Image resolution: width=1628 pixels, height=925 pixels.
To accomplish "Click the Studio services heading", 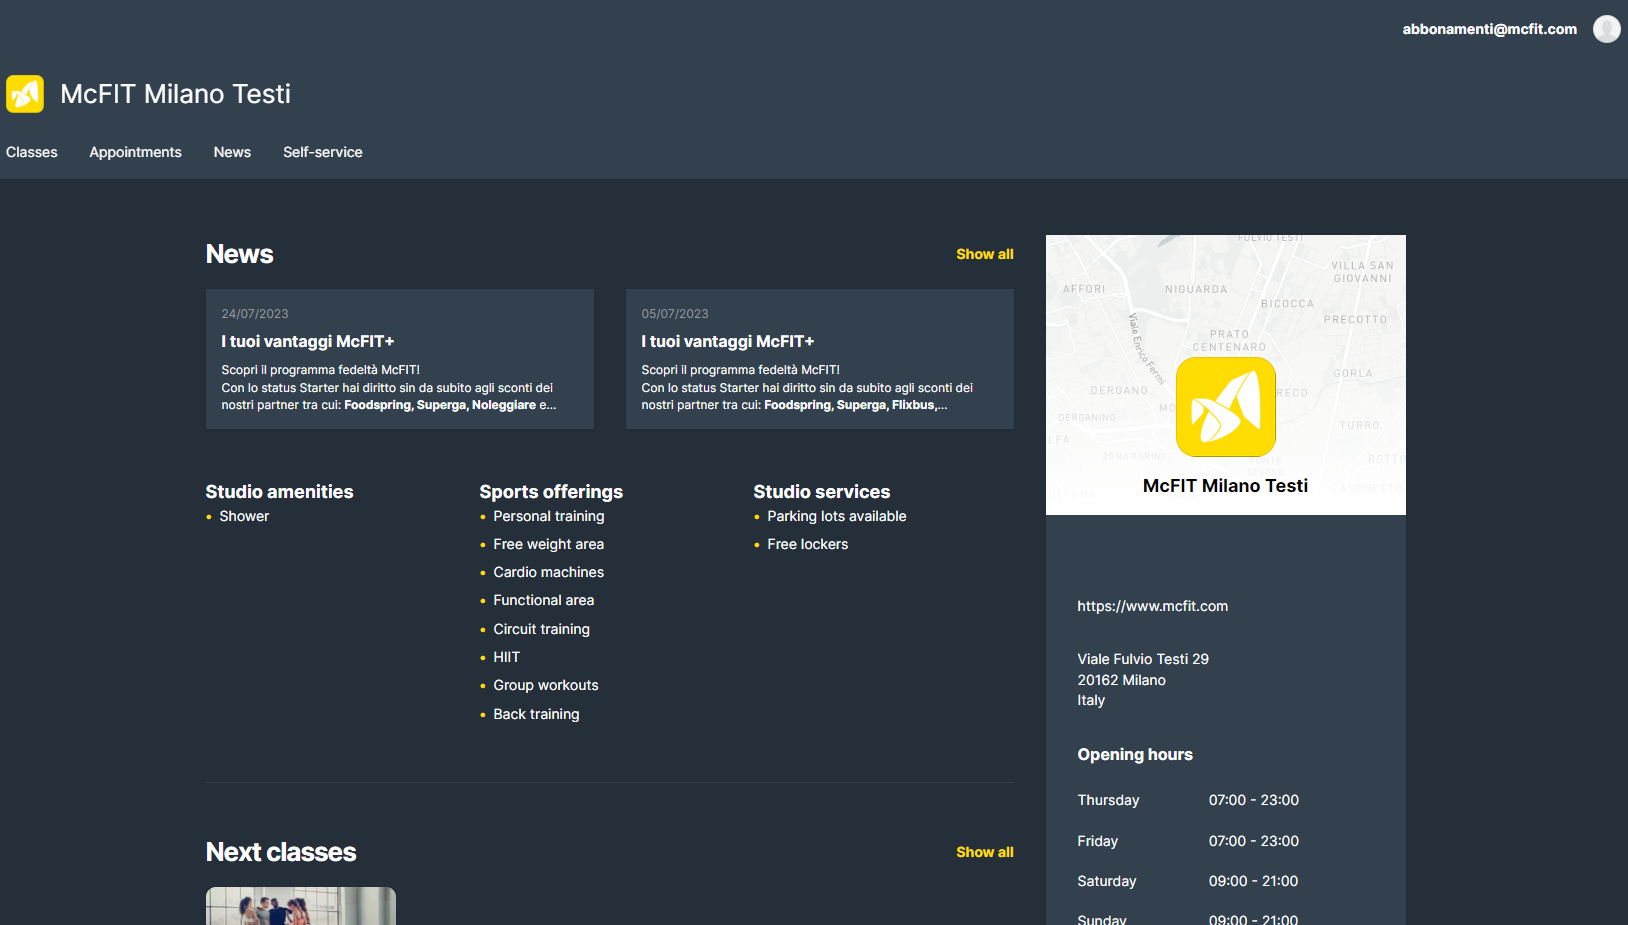I will (822, 492).
